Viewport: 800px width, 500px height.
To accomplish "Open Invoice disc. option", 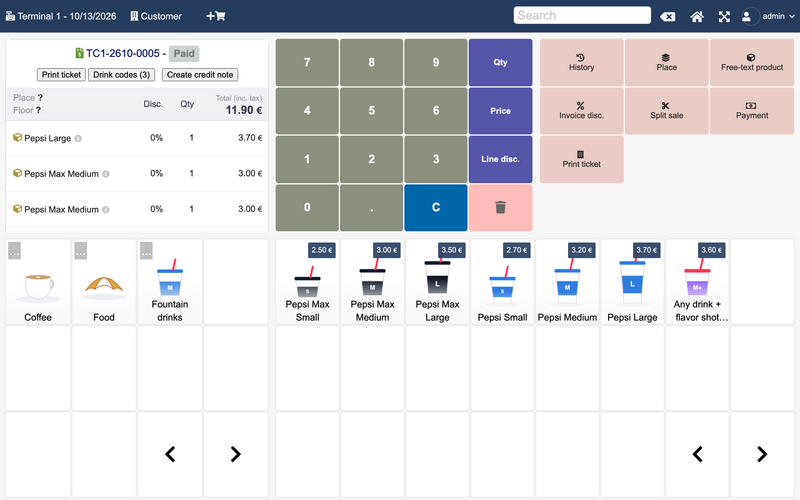I will point(582,110).
